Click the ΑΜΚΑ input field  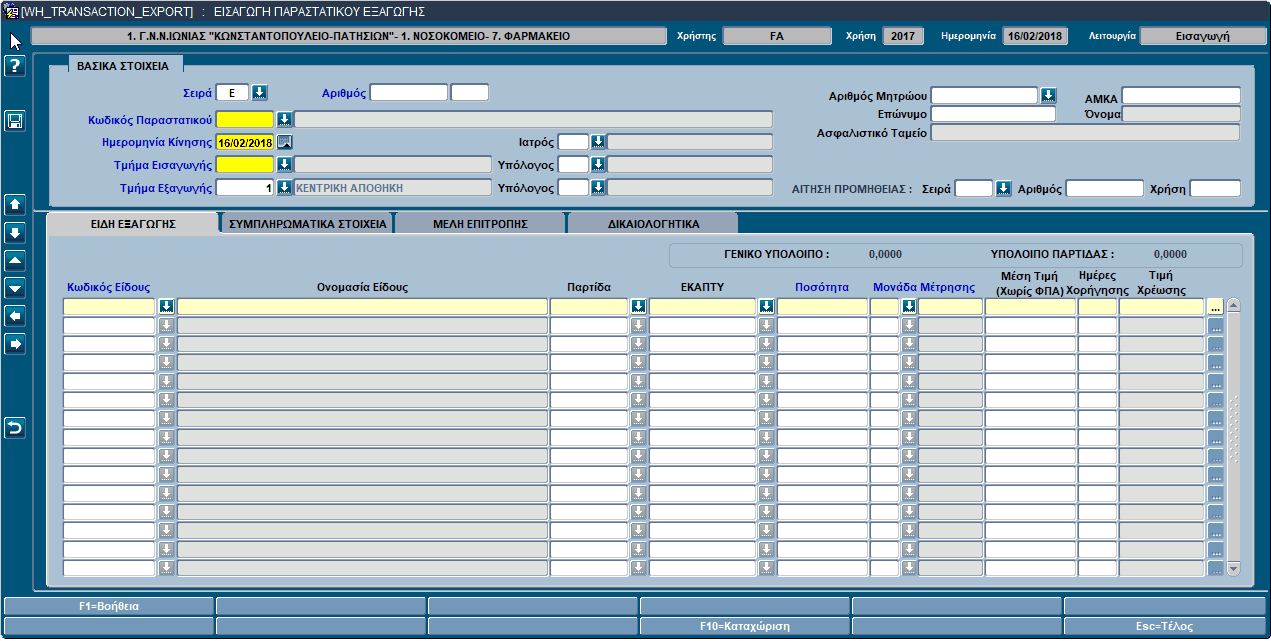[1181, 96]
